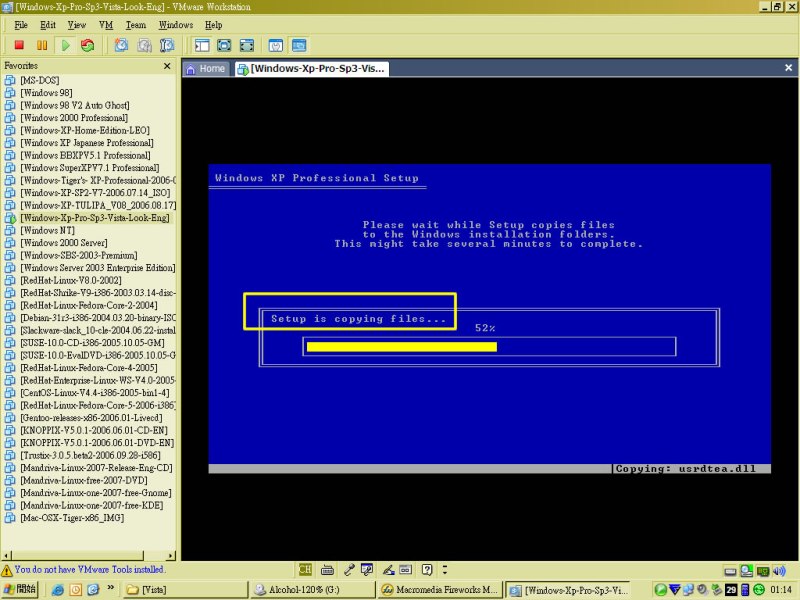Click the VMware taskbar button [Windows-Xp-Pro-Sp3-Vi...

[568, 590]
